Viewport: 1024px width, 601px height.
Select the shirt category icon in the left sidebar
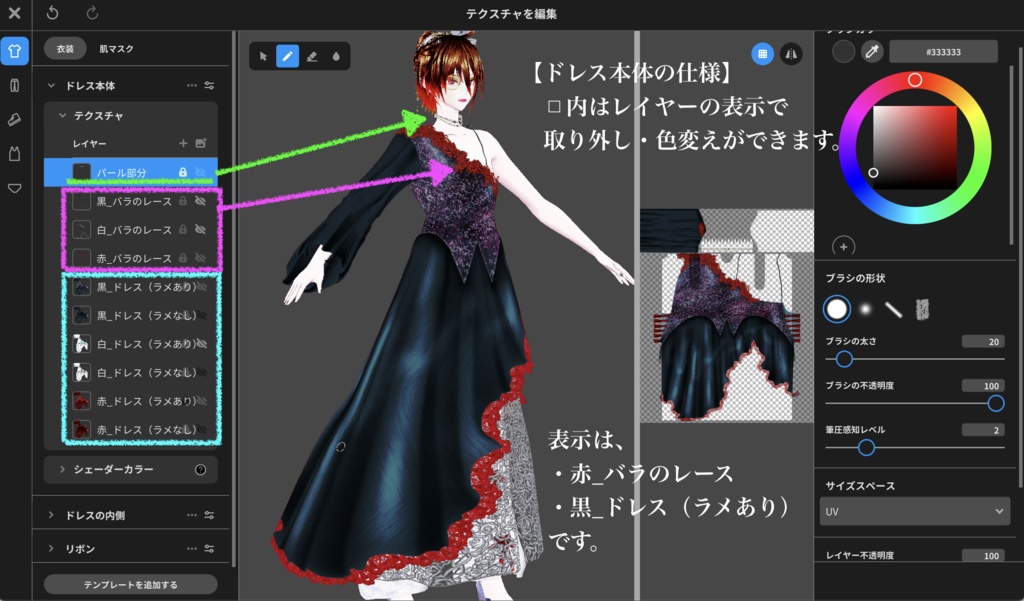pyautogui.click(x=14, y=51)
